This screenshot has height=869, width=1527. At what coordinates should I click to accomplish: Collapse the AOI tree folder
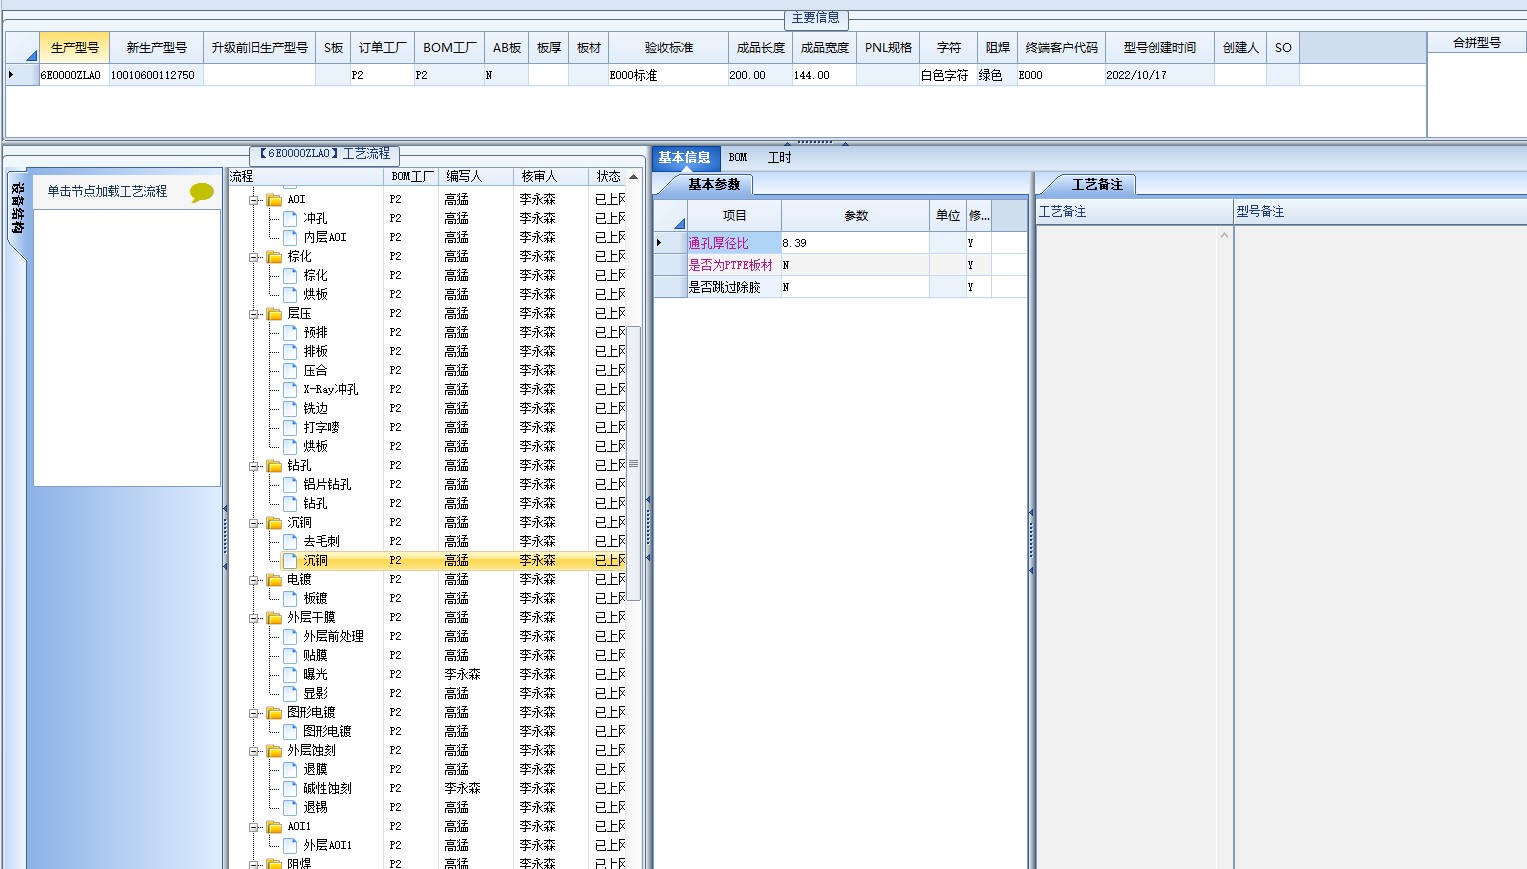point(255,200)
